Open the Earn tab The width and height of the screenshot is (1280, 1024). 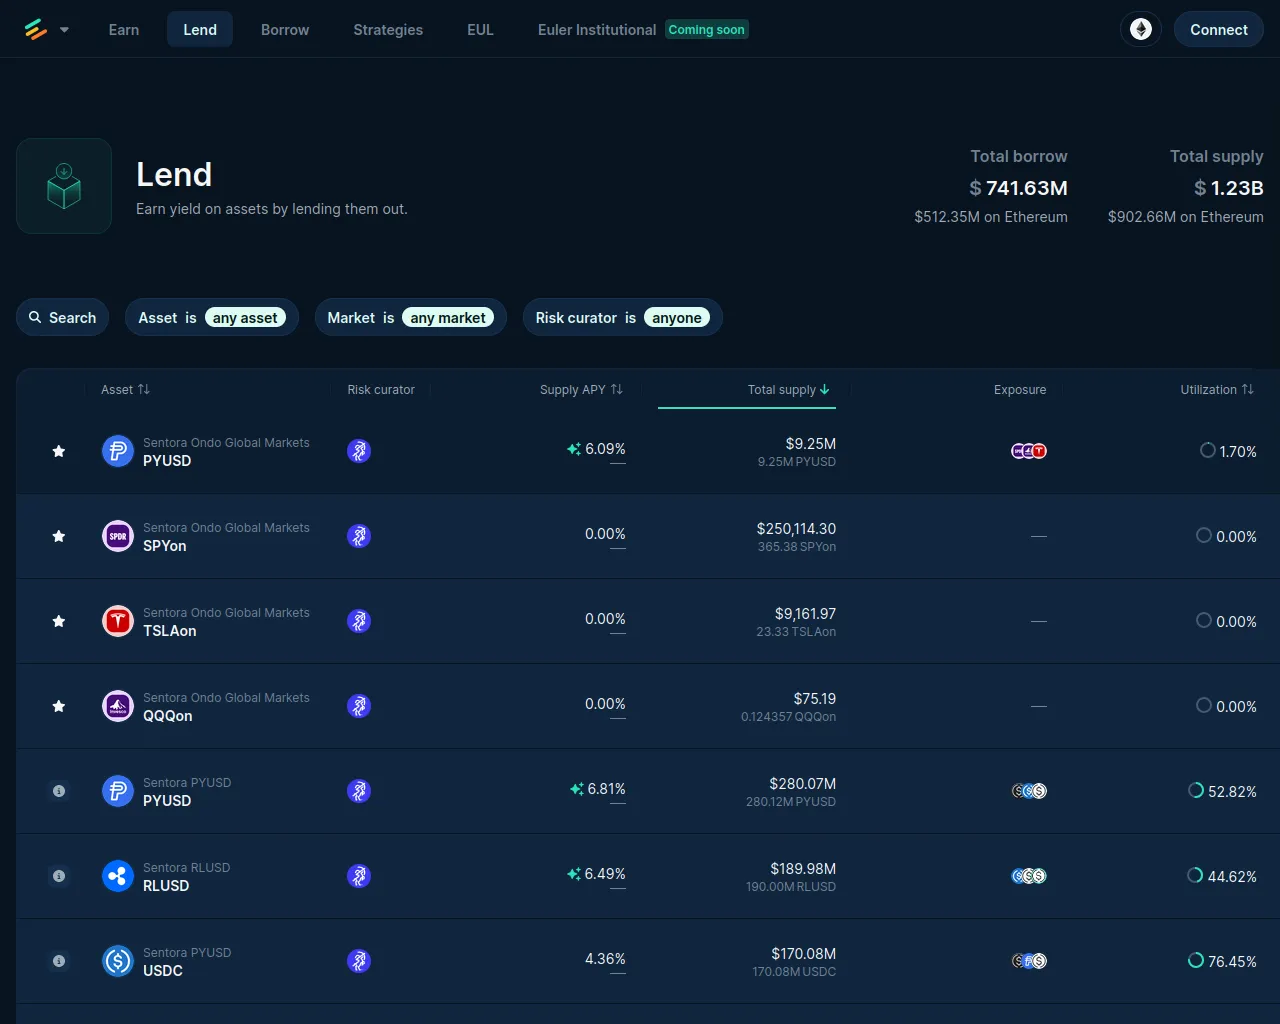point(124,30)
